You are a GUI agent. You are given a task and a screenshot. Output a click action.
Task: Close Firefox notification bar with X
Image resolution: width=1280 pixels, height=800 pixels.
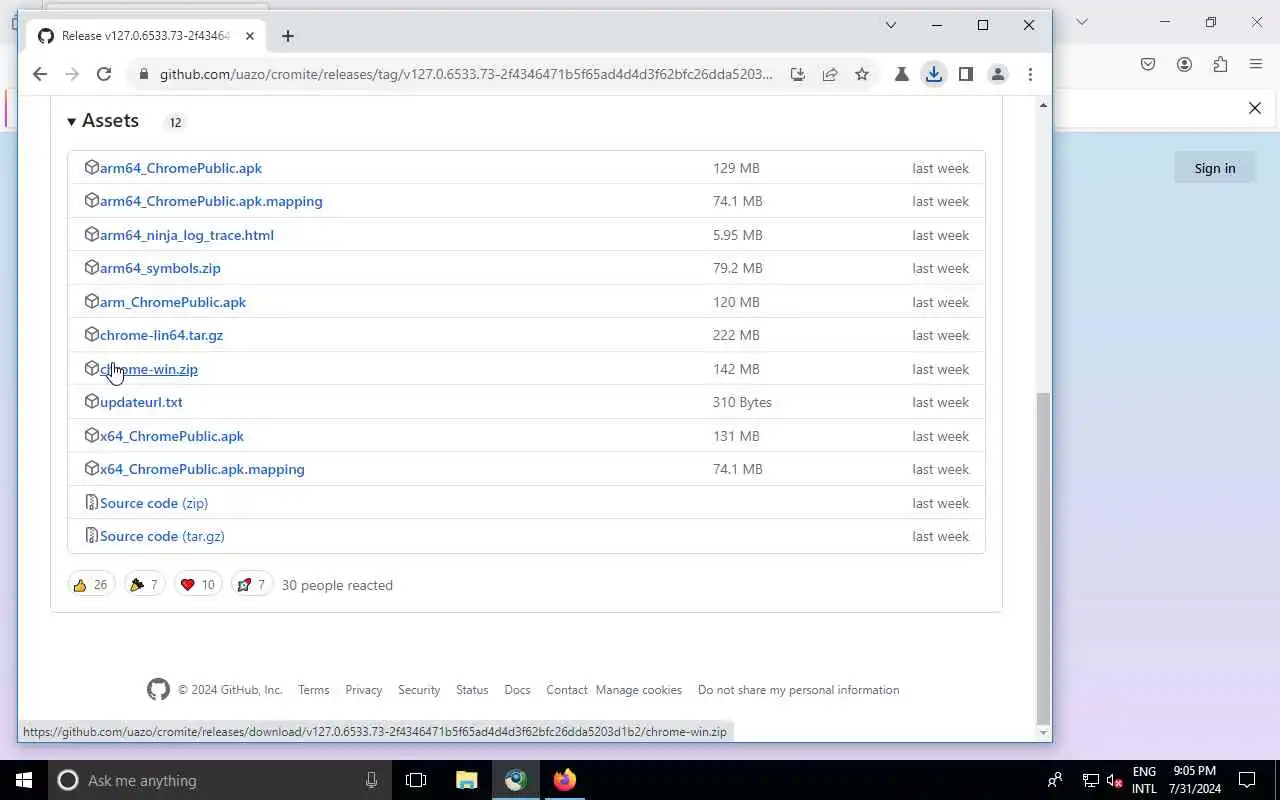pos(1255,108)
